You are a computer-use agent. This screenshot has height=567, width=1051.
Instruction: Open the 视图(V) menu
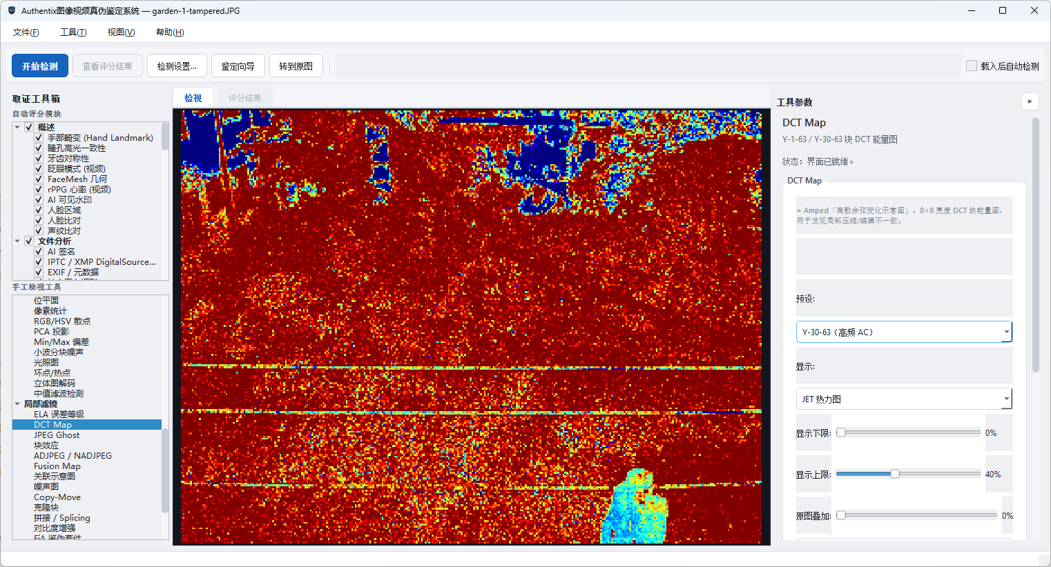121,32
